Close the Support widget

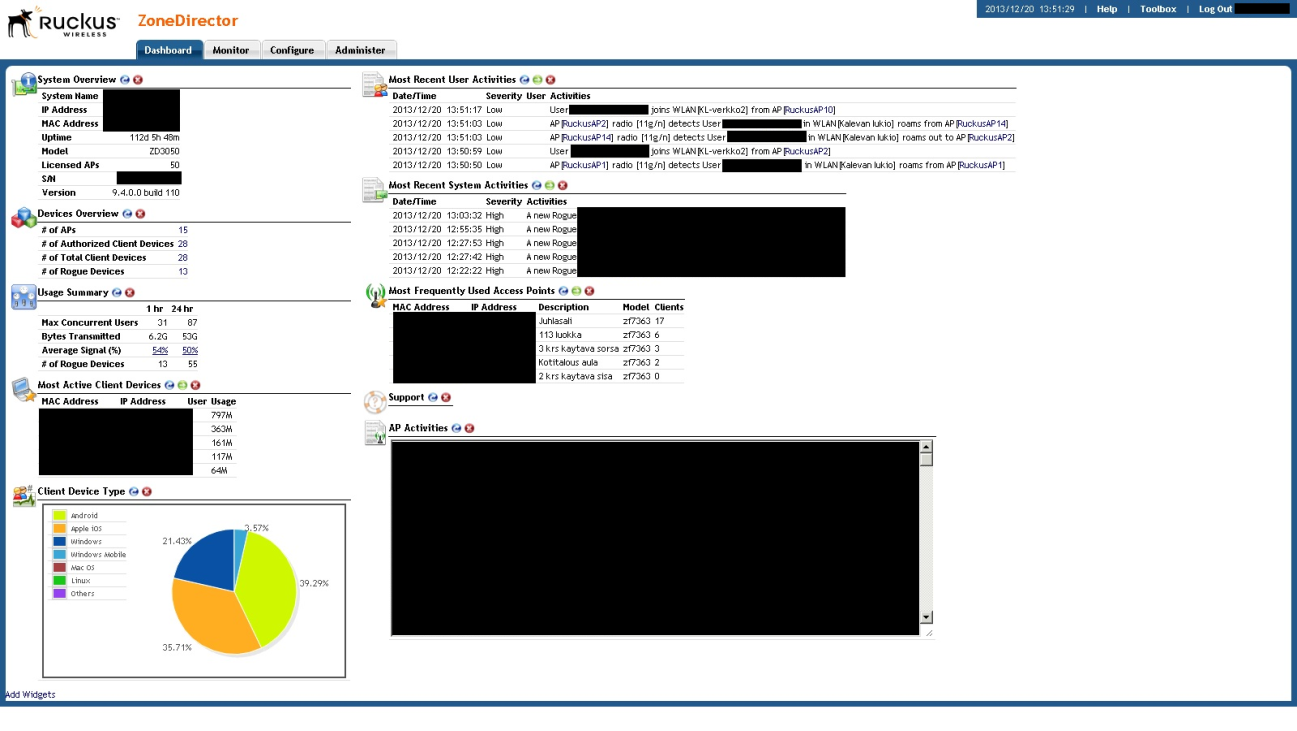coord(446,397)
